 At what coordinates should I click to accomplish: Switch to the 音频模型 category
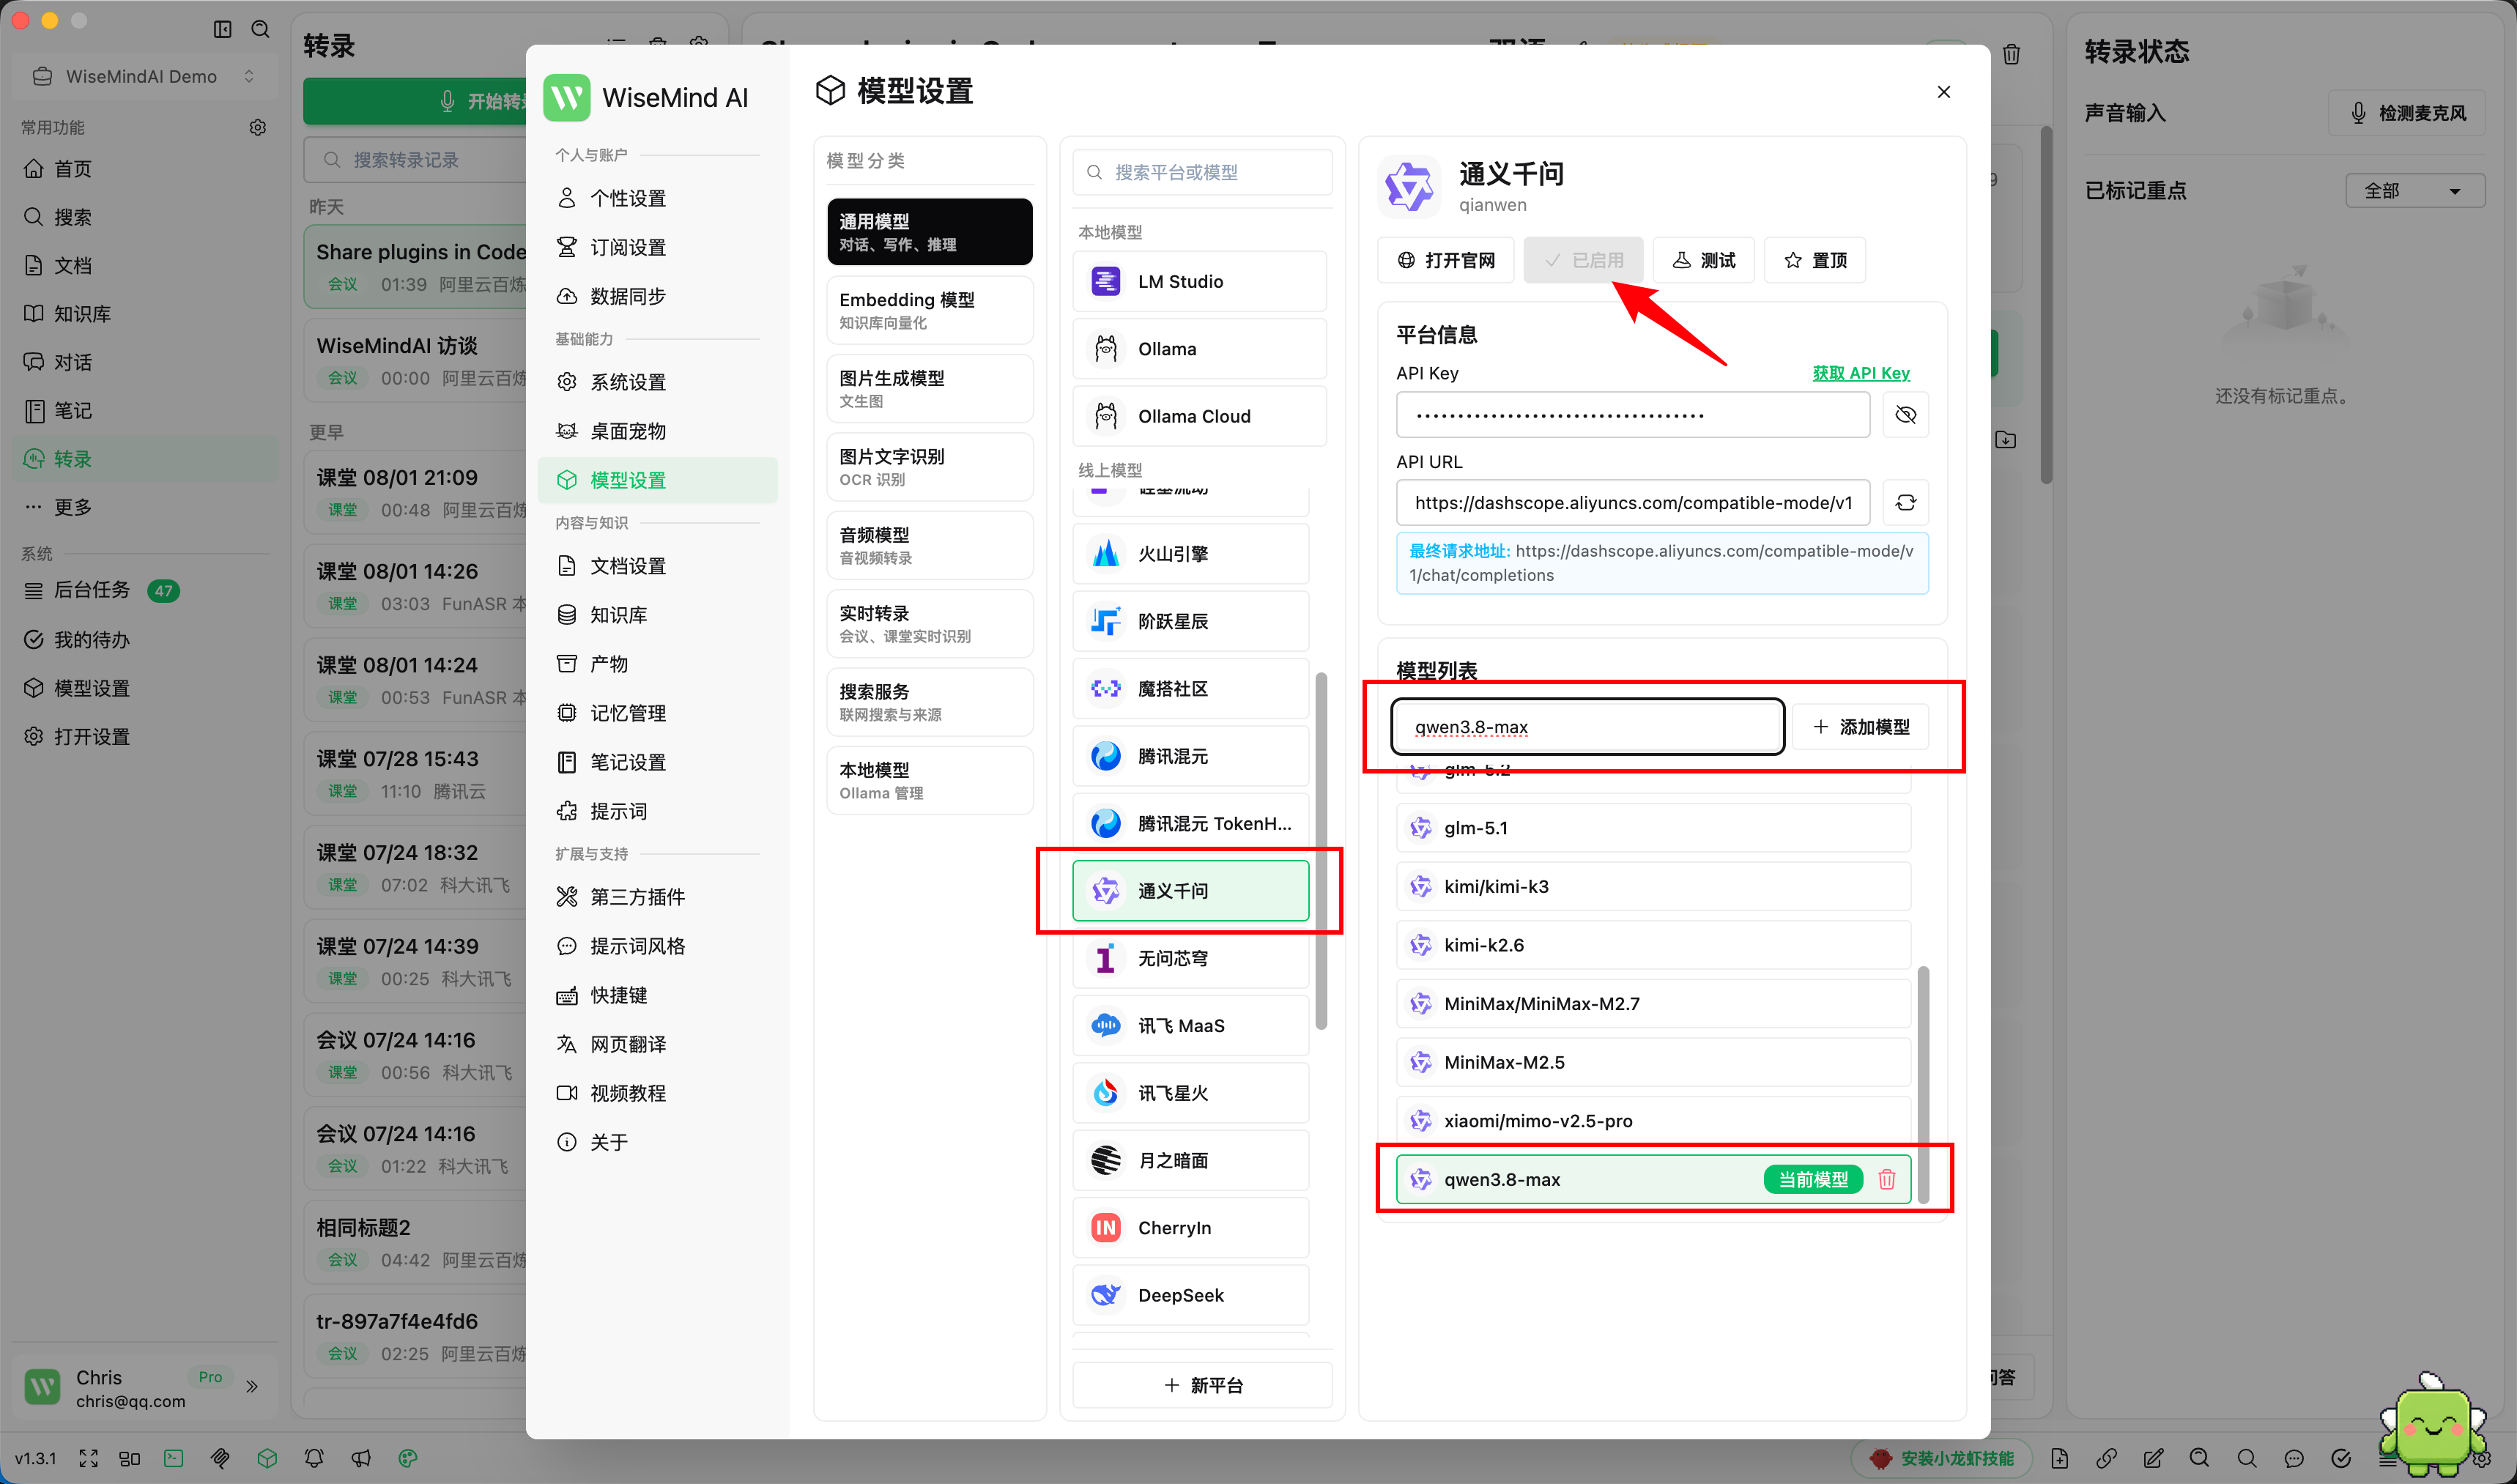click(x=930, y=545)
